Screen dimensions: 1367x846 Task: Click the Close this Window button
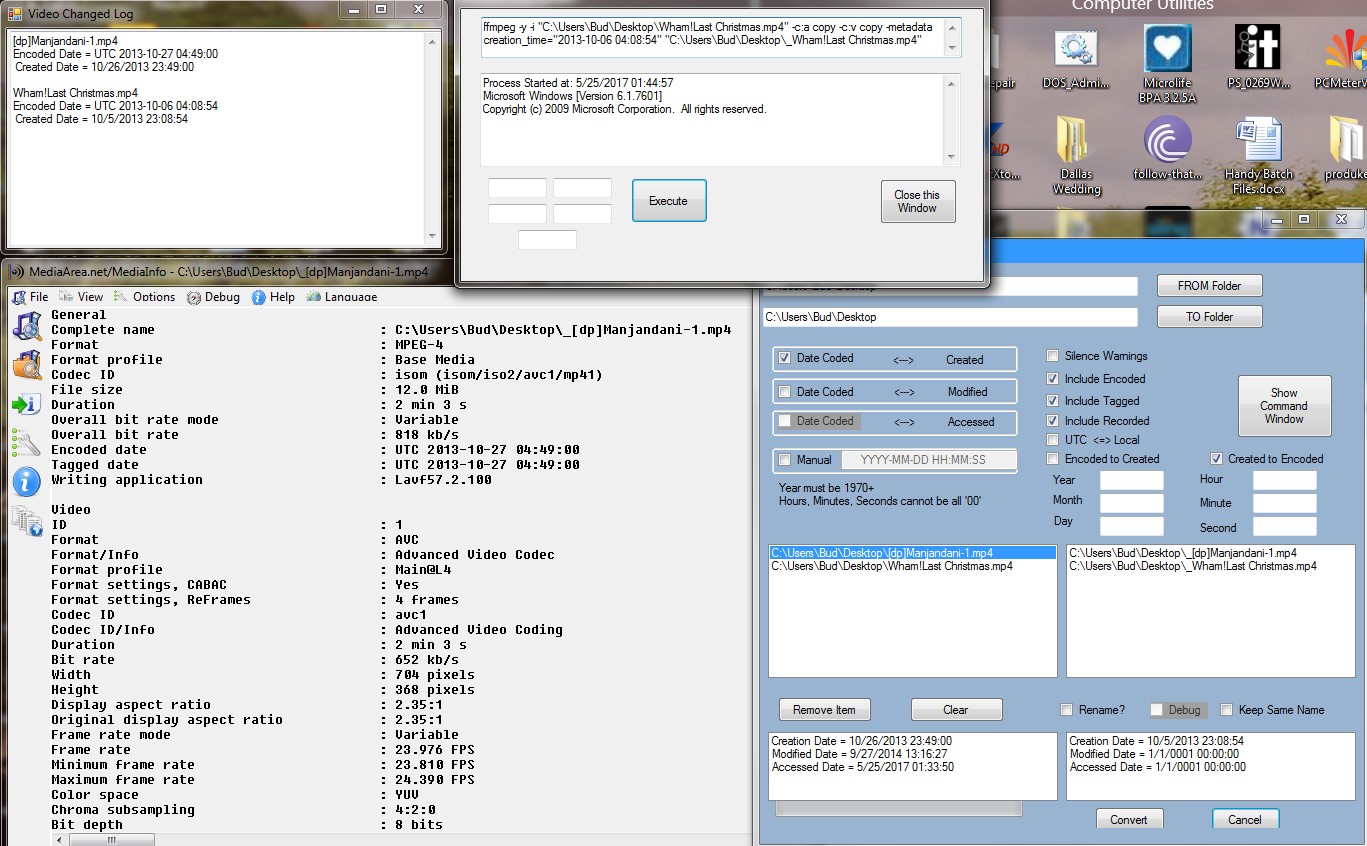click(918, 201)
